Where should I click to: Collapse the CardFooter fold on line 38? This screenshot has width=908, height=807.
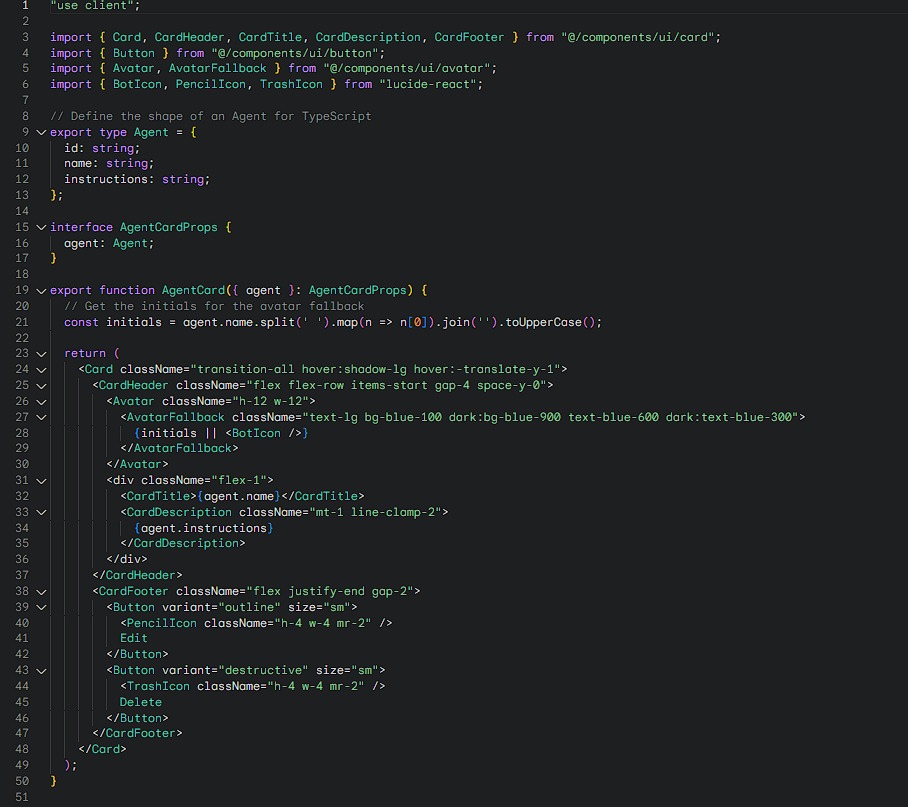pos(41,592)
